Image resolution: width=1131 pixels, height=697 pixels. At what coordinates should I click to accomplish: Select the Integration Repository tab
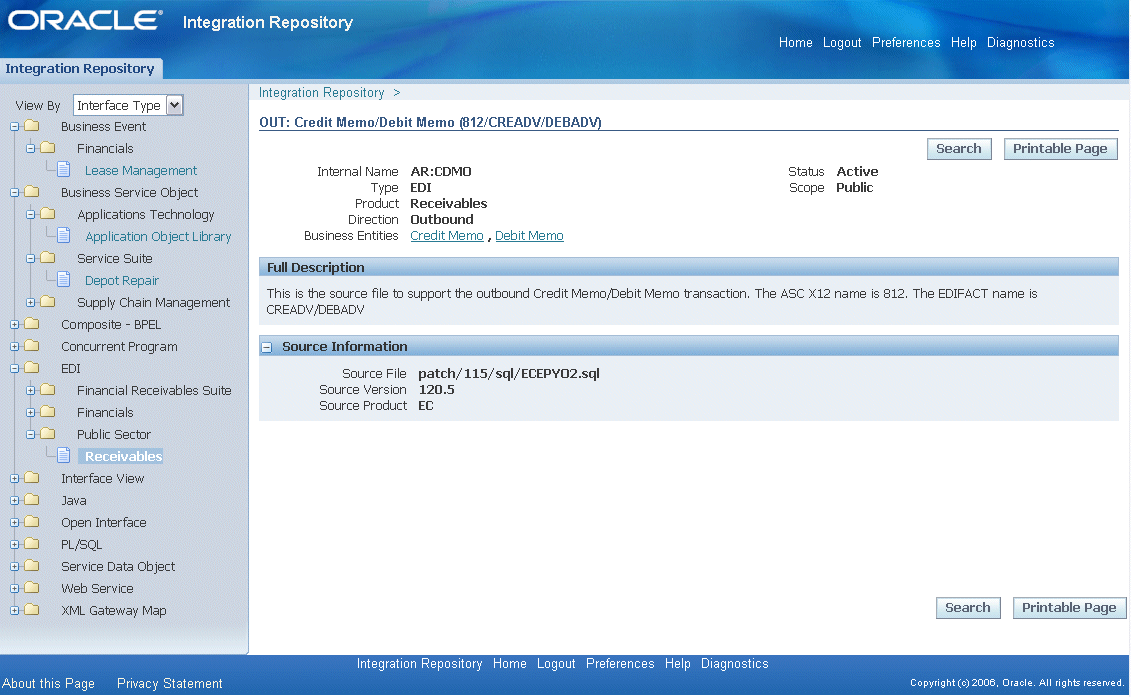[80, 69]
